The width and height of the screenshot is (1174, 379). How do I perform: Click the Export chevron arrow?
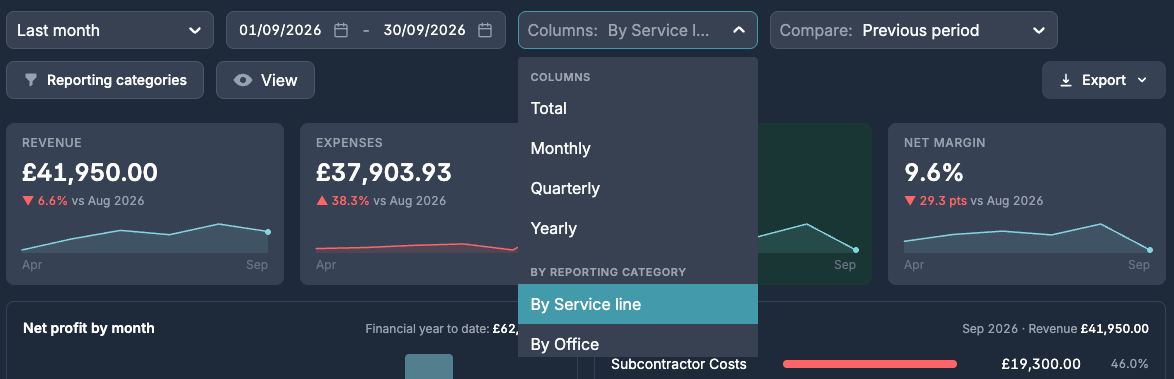(1142, 80)
